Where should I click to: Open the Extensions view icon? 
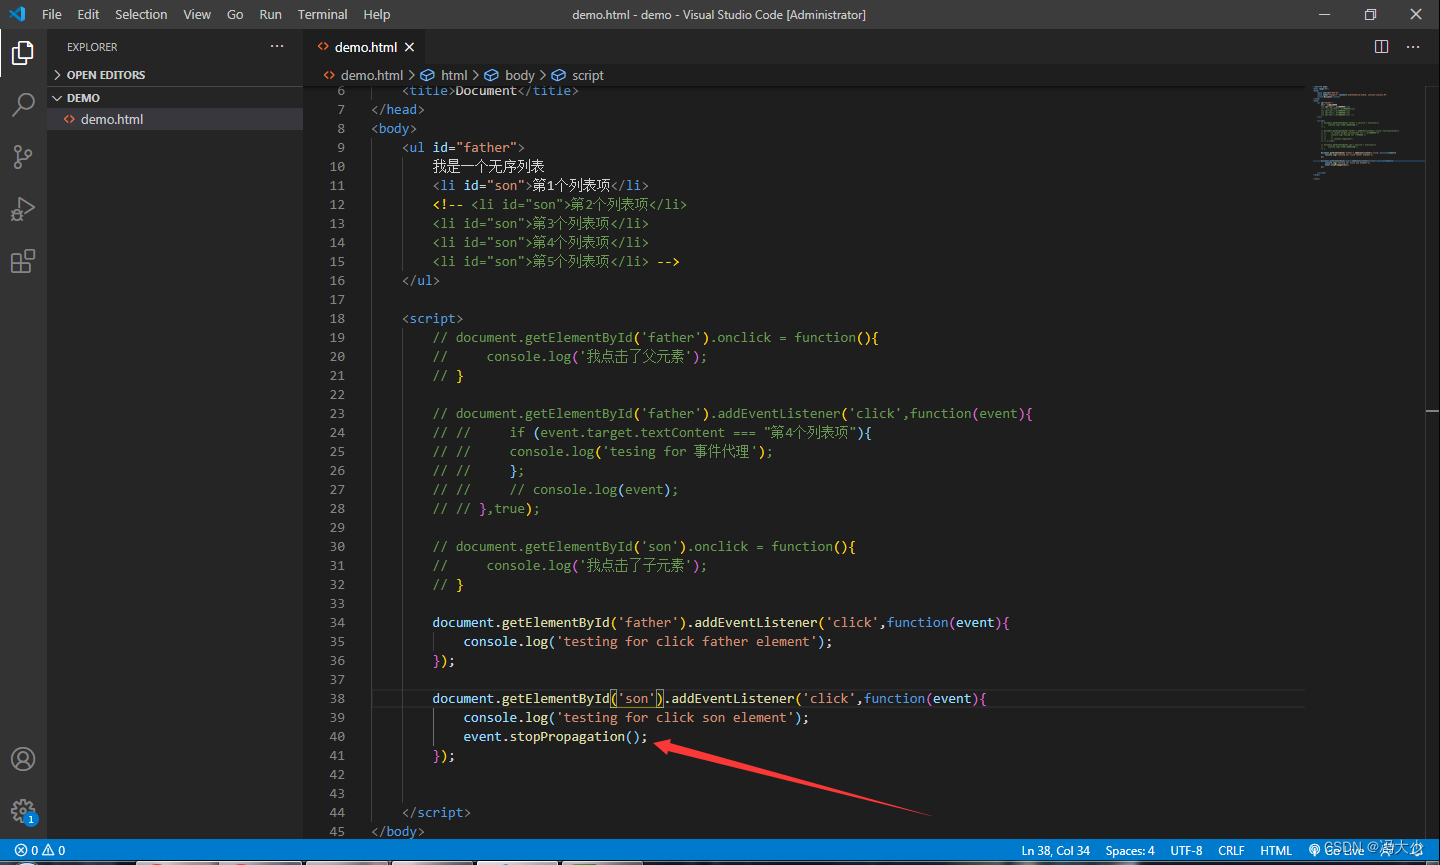tap(22, 261)
